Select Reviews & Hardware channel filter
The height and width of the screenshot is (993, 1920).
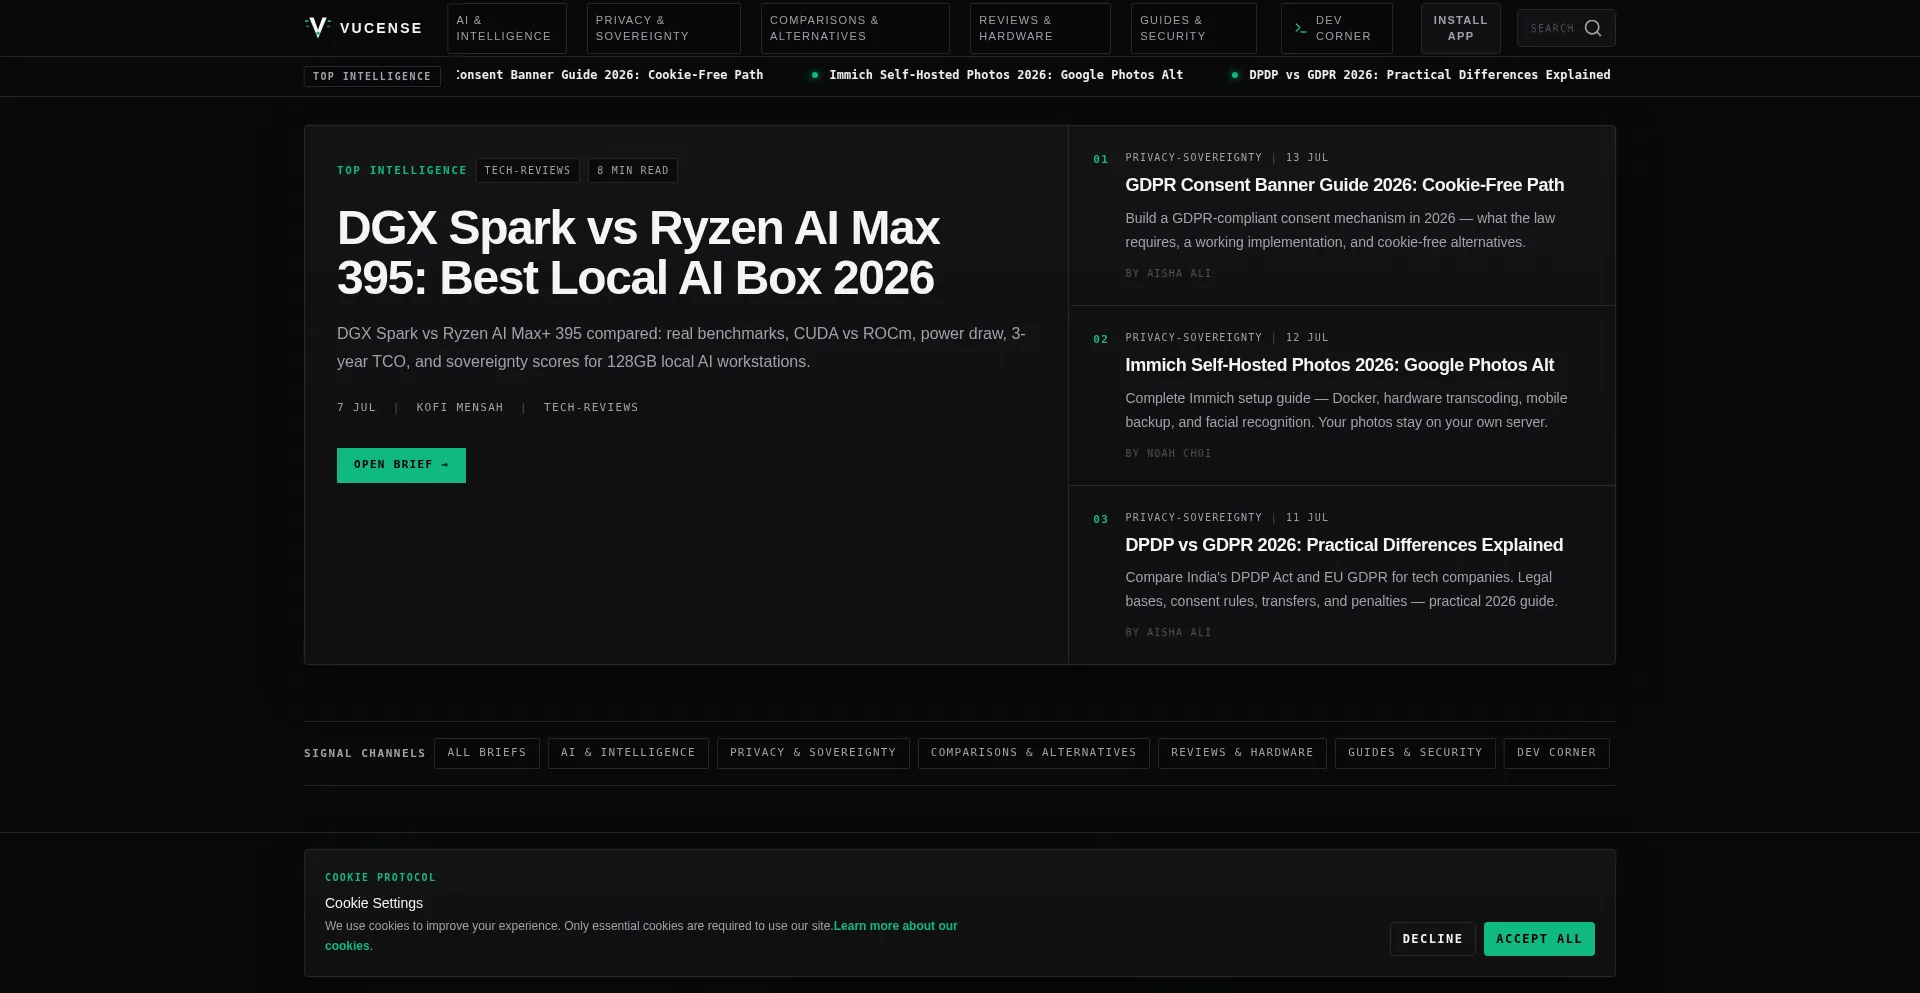(x=1242, y=753)
